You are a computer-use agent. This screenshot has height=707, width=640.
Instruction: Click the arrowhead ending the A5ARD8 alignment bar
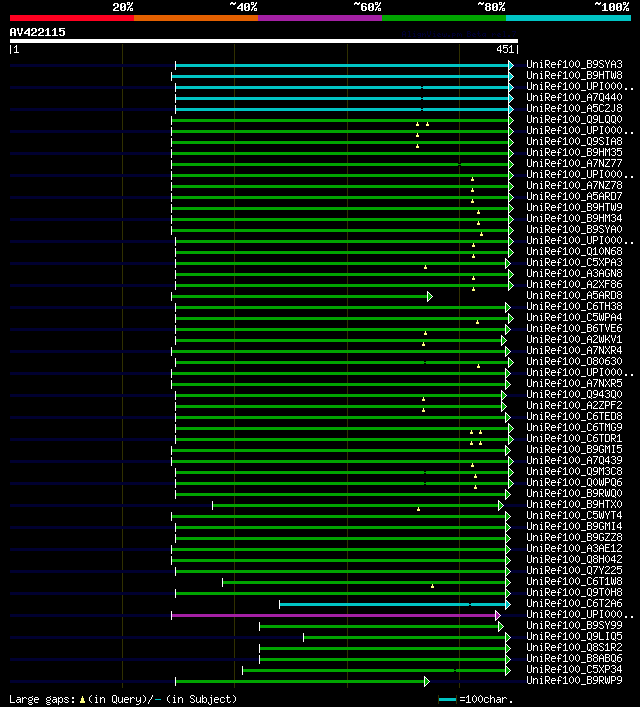pyautogui.click(x=430, y=297)
